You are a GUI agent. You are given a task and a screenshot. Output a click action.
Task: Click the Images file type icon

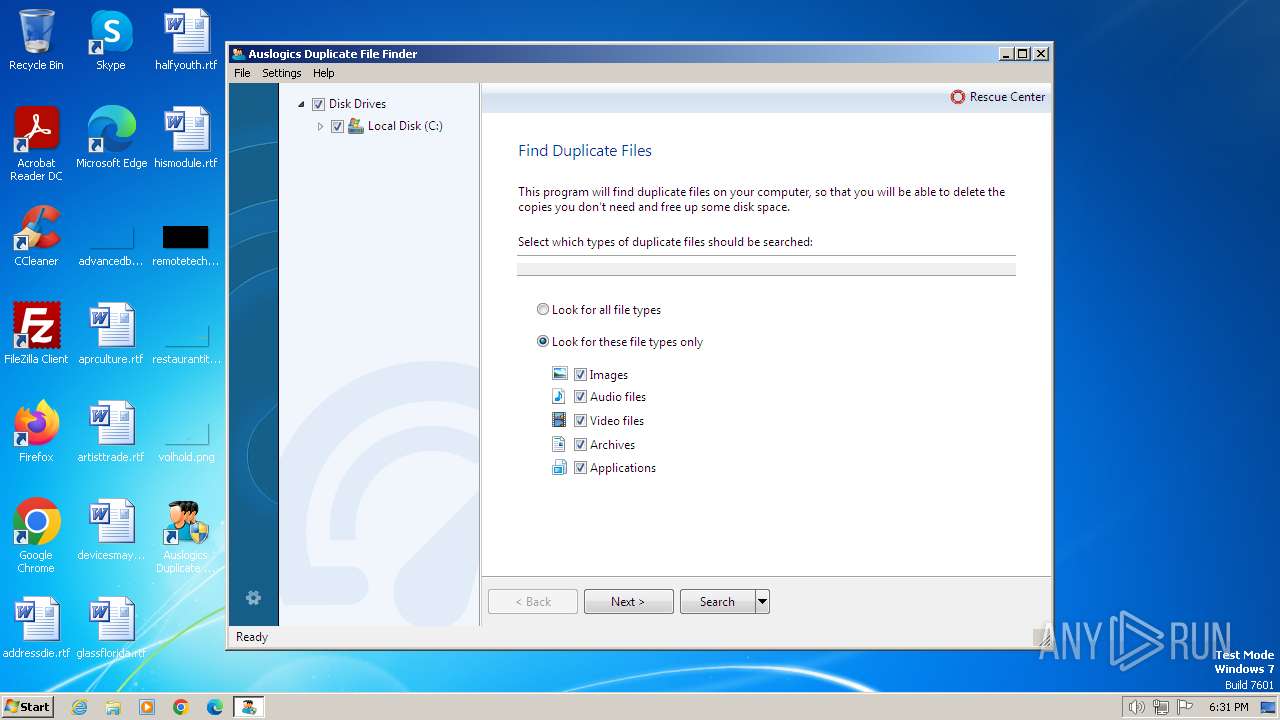coord(560,374)
